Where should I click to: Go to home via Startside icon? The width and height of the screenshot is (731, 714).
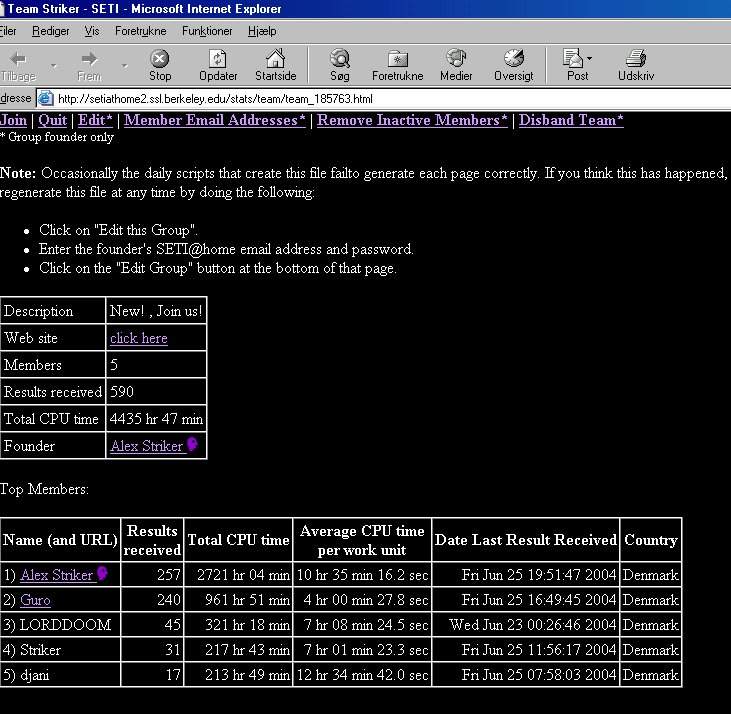[275, 58]
